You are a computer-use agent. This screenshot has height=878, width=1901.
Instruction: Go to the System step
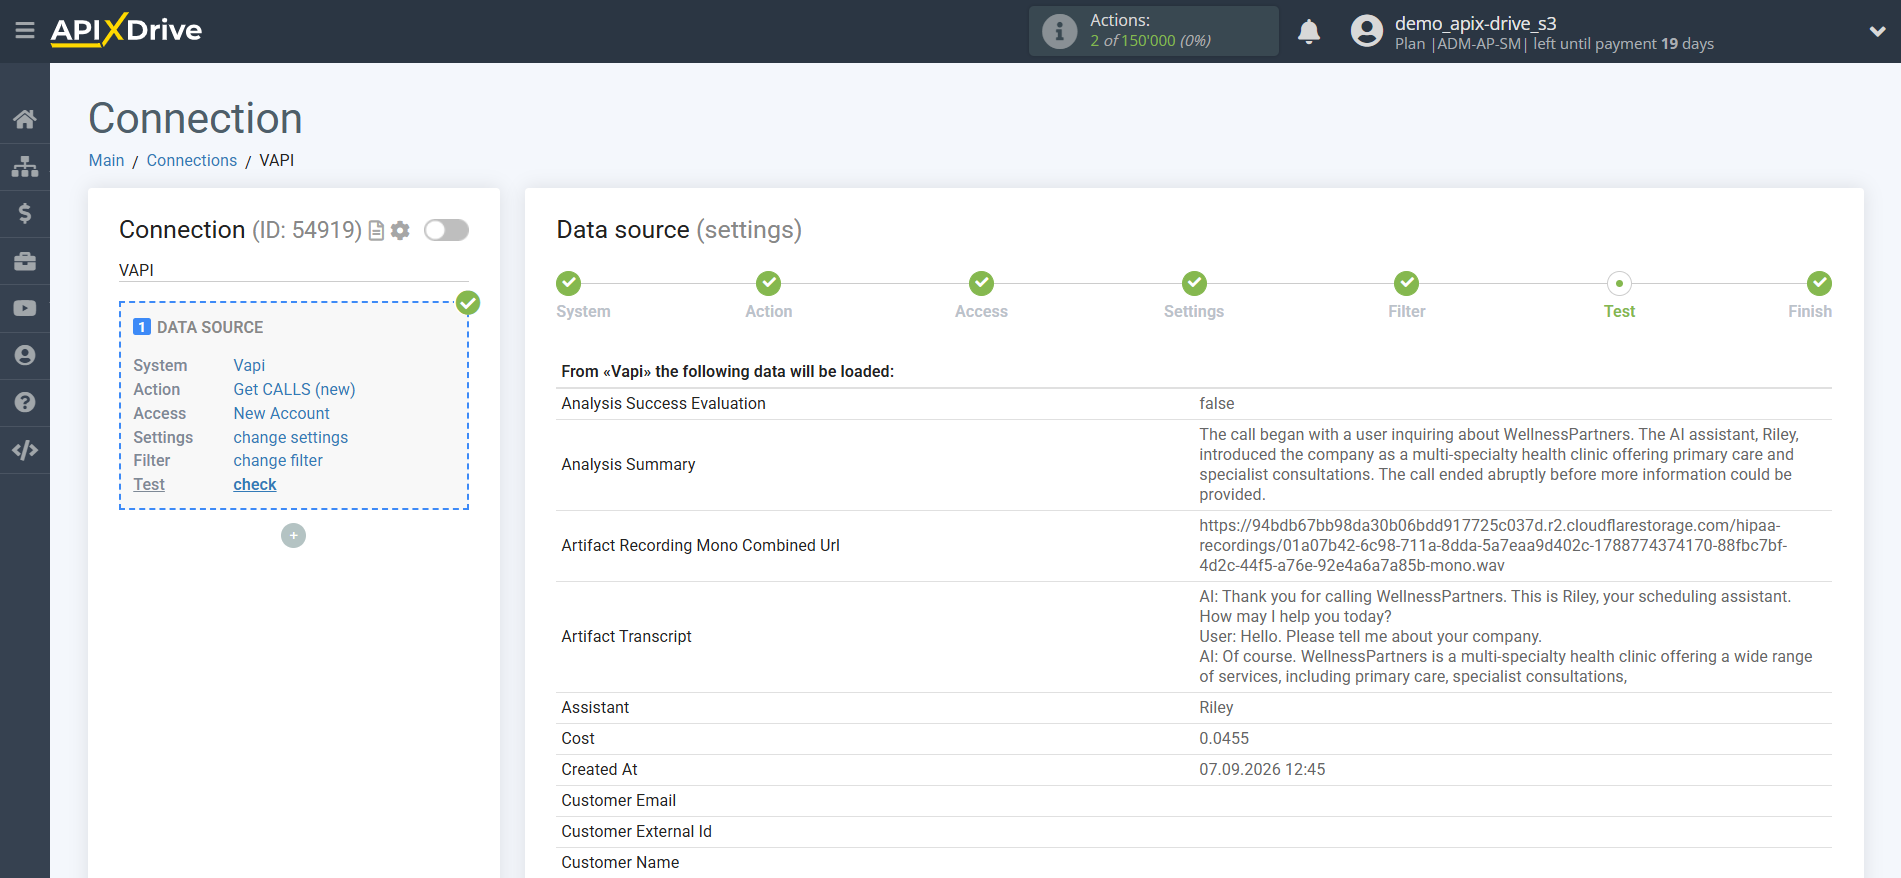click(x=569, y=283)
